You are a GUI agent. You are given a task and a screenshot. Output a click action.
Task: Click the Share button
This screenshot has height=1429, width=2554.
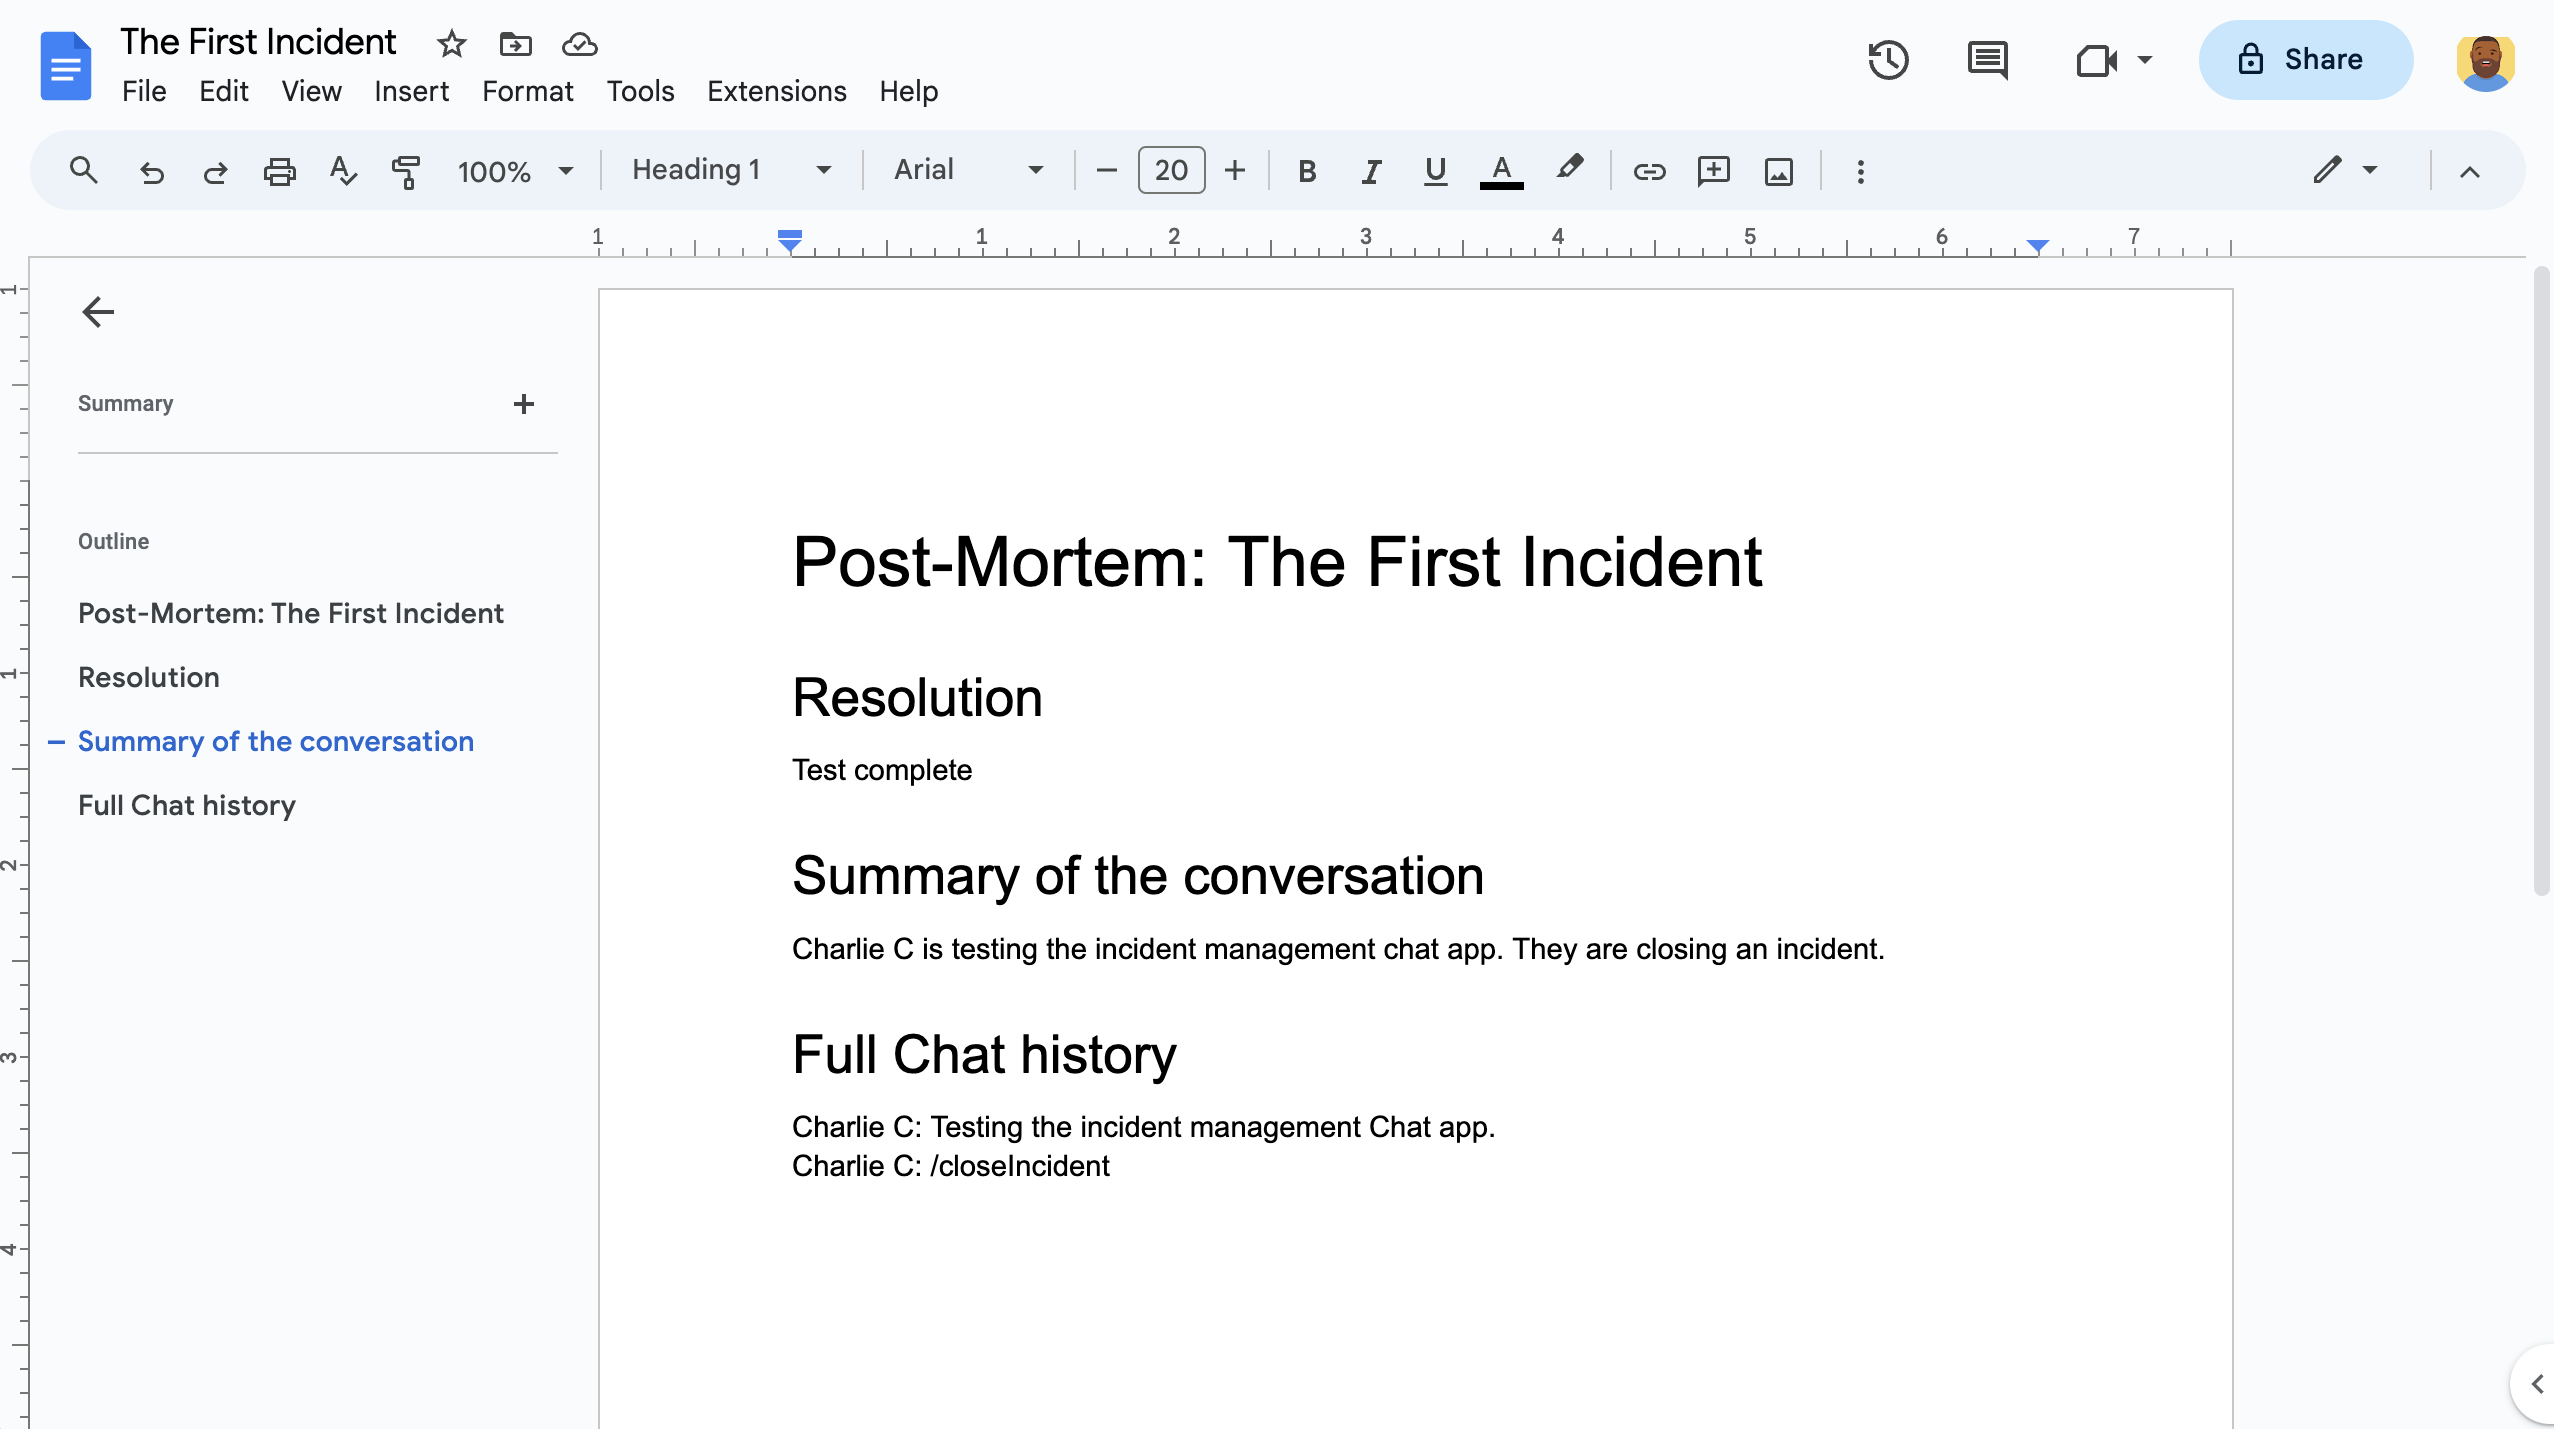tap(2305, 60)
